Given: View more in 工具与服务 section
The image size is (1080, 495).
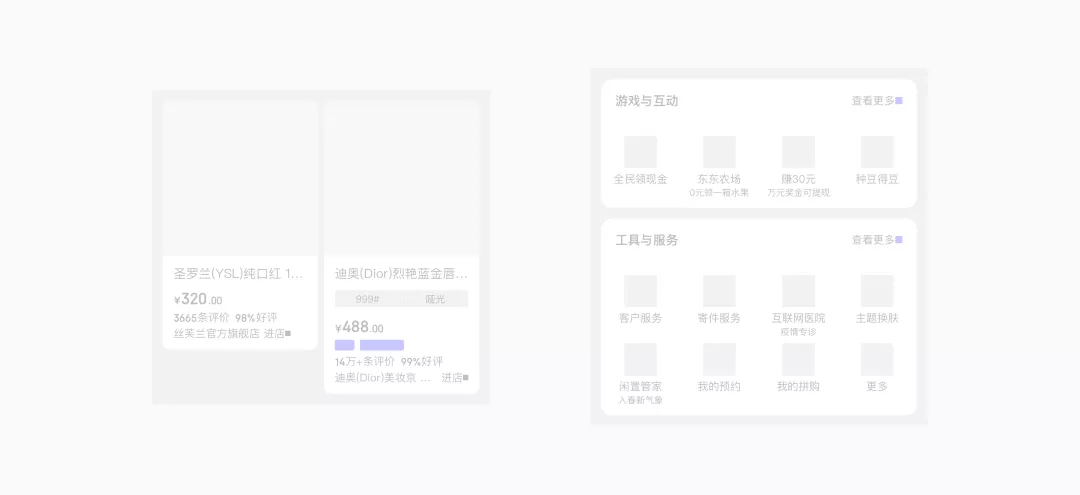Looking at the screenshot, I should pos(877,240).
